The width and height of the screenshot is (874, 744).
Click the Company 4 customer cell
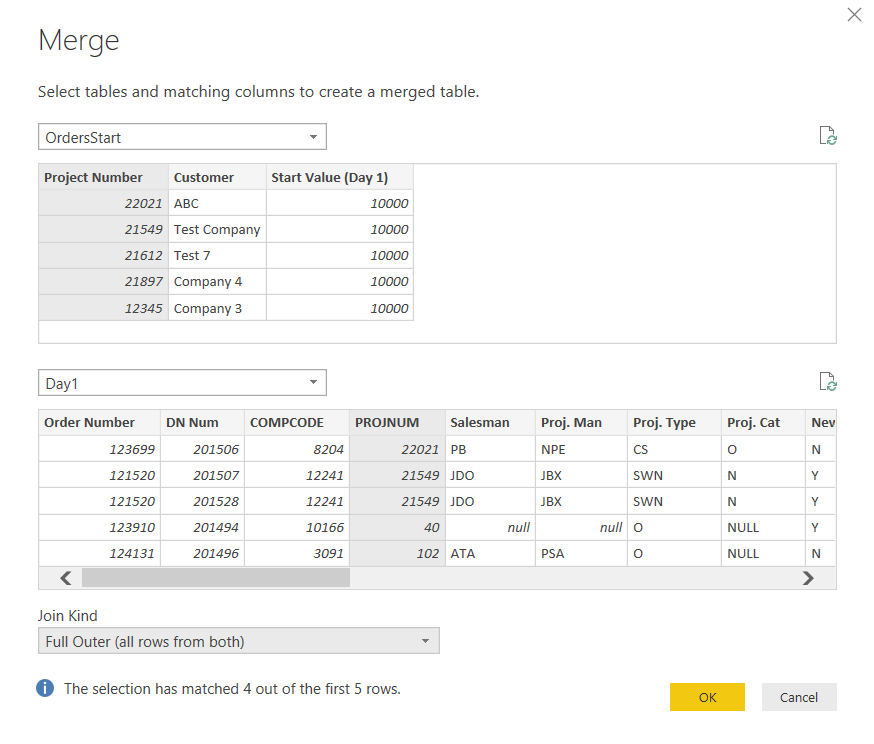pos(217,281)
